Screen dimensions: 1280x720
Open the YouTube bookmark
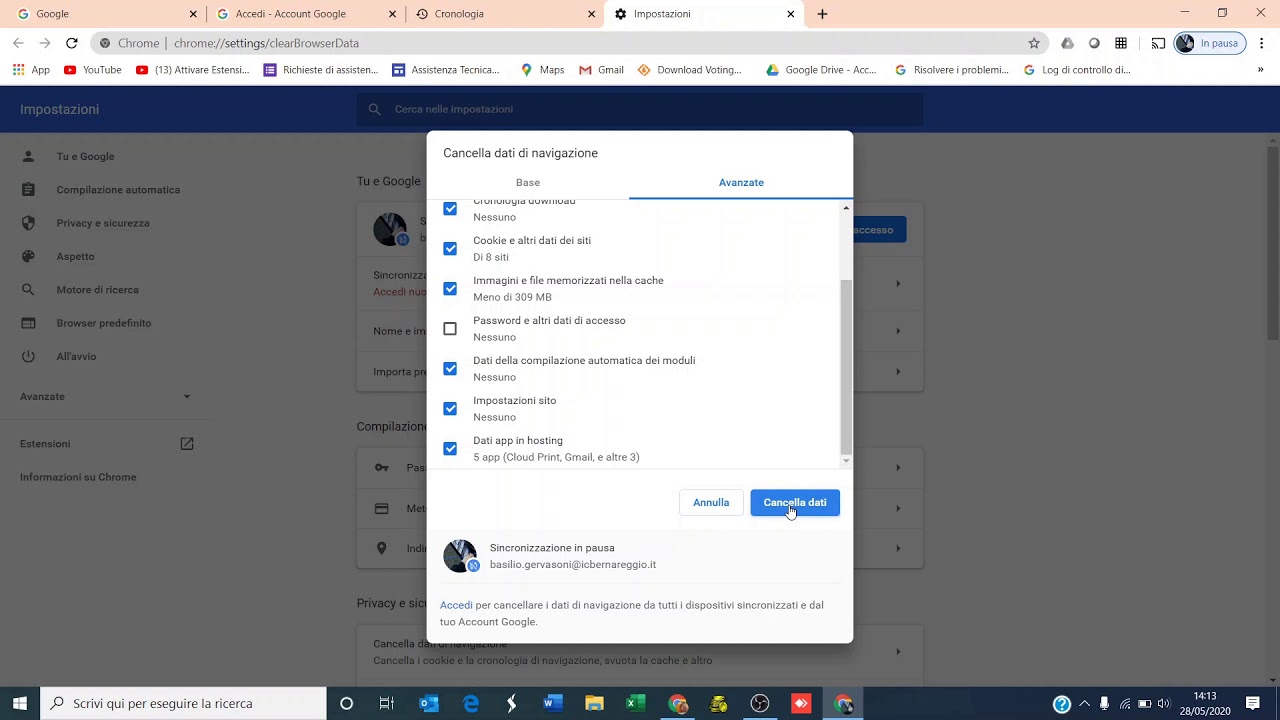(x=92, y=70)
